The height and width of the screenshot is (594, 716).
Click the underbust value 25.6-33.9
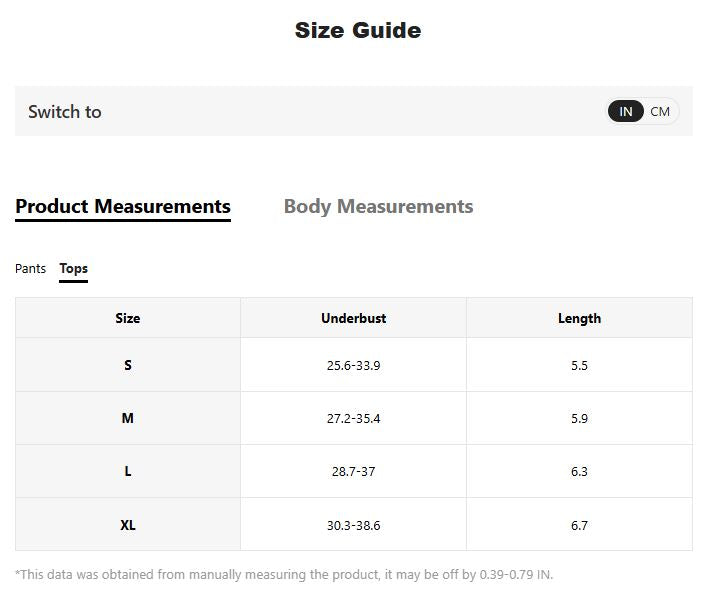(x=353, y=366)
